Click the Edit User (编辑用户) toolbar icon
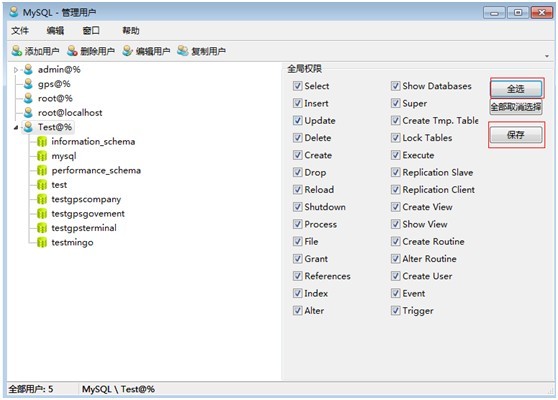The image size is (558, 400). click(x=127, y=51)
